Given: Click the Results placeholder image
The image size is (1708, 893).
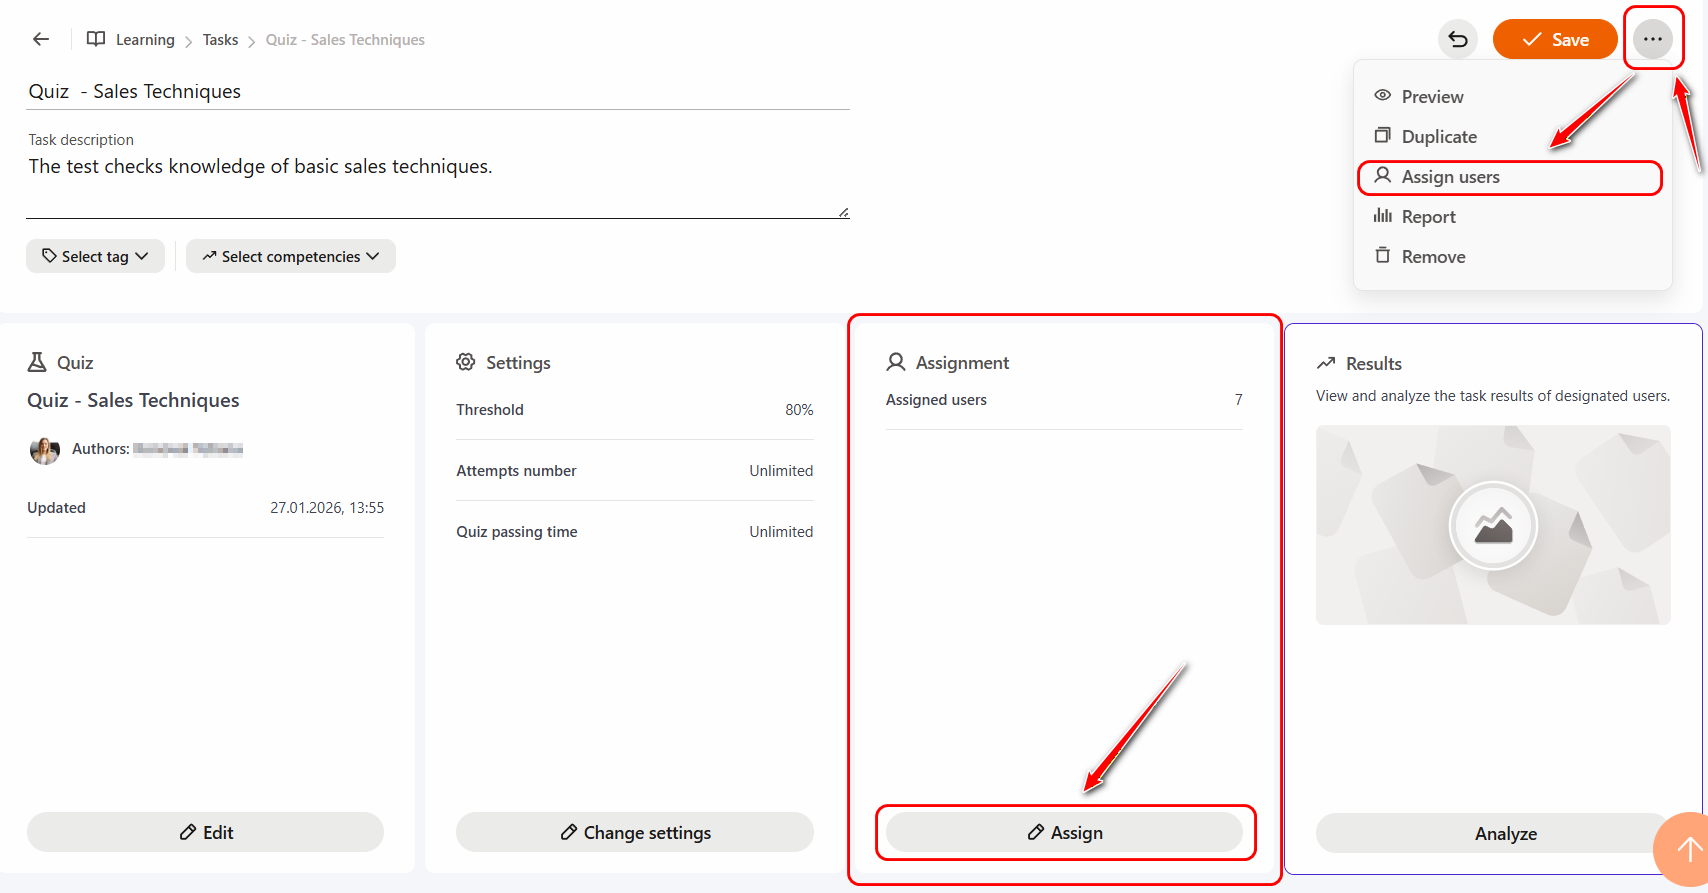Looking at the screenshot, I should [1492, 525].
